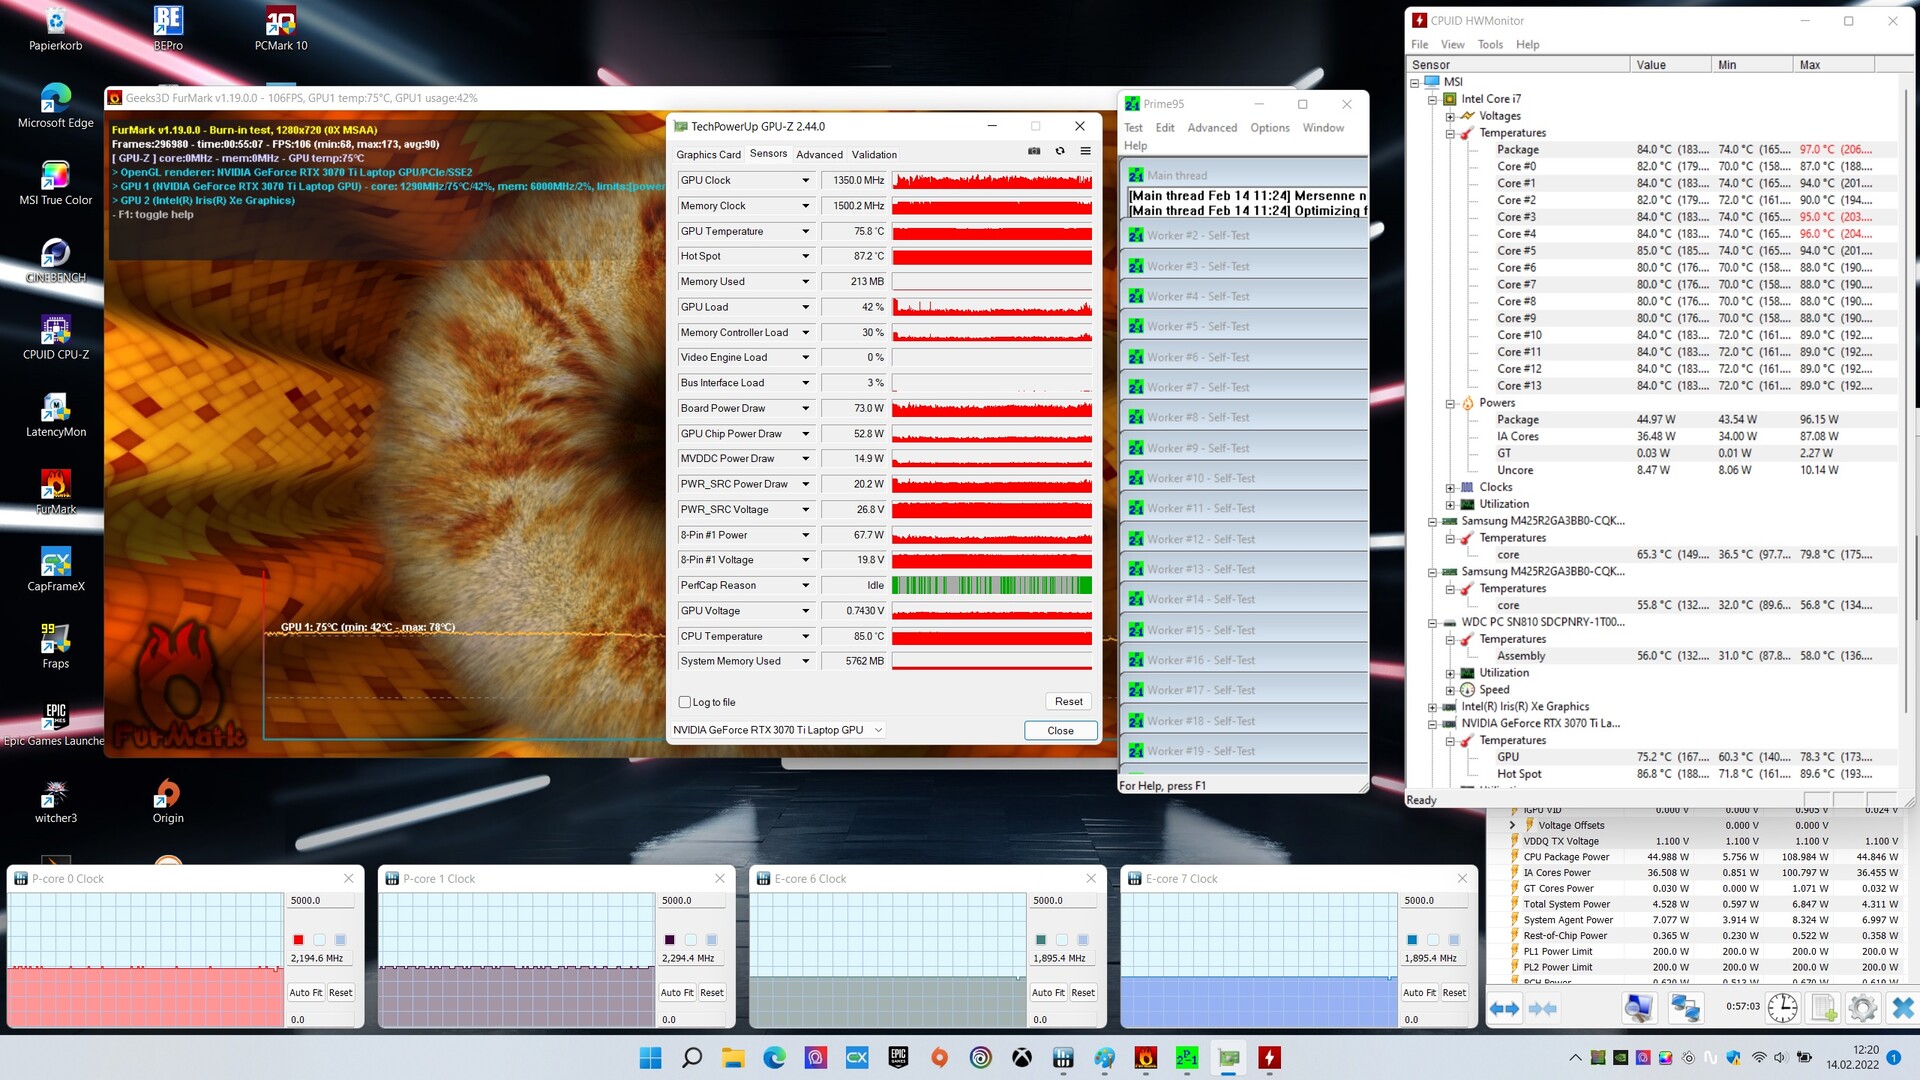Viewport: 1920px width, 1080px height.
Task: Open Windows Start button
Action: click(x=650, y=1057)
